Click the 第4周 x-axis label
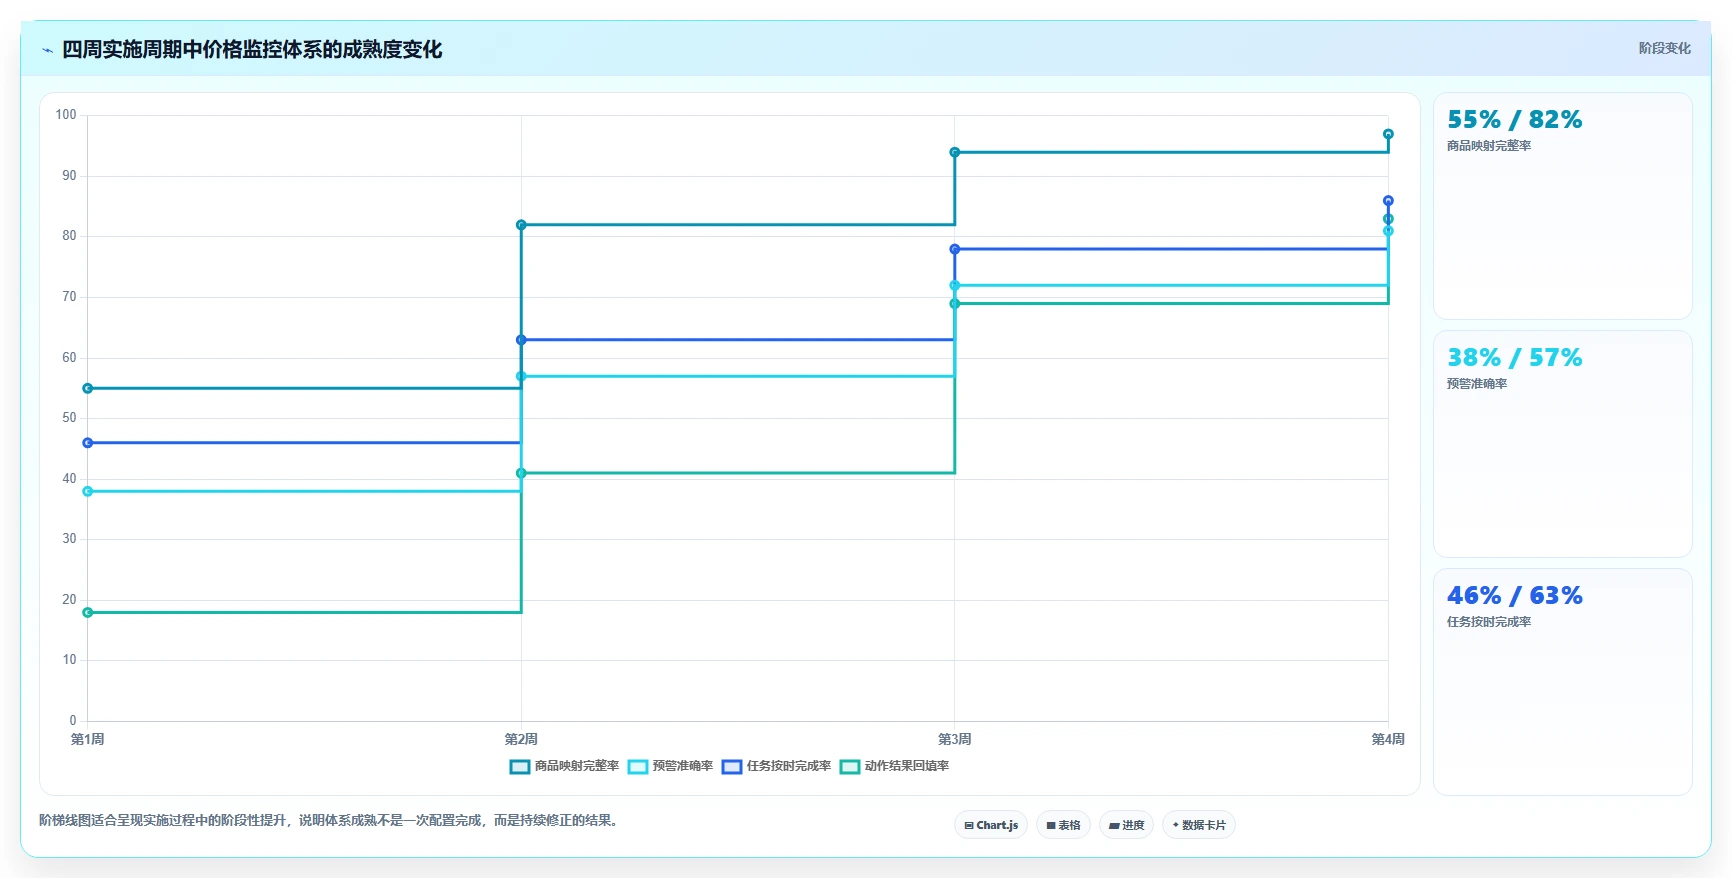Screen dimensions: 1732x878 coord(1388,739)
